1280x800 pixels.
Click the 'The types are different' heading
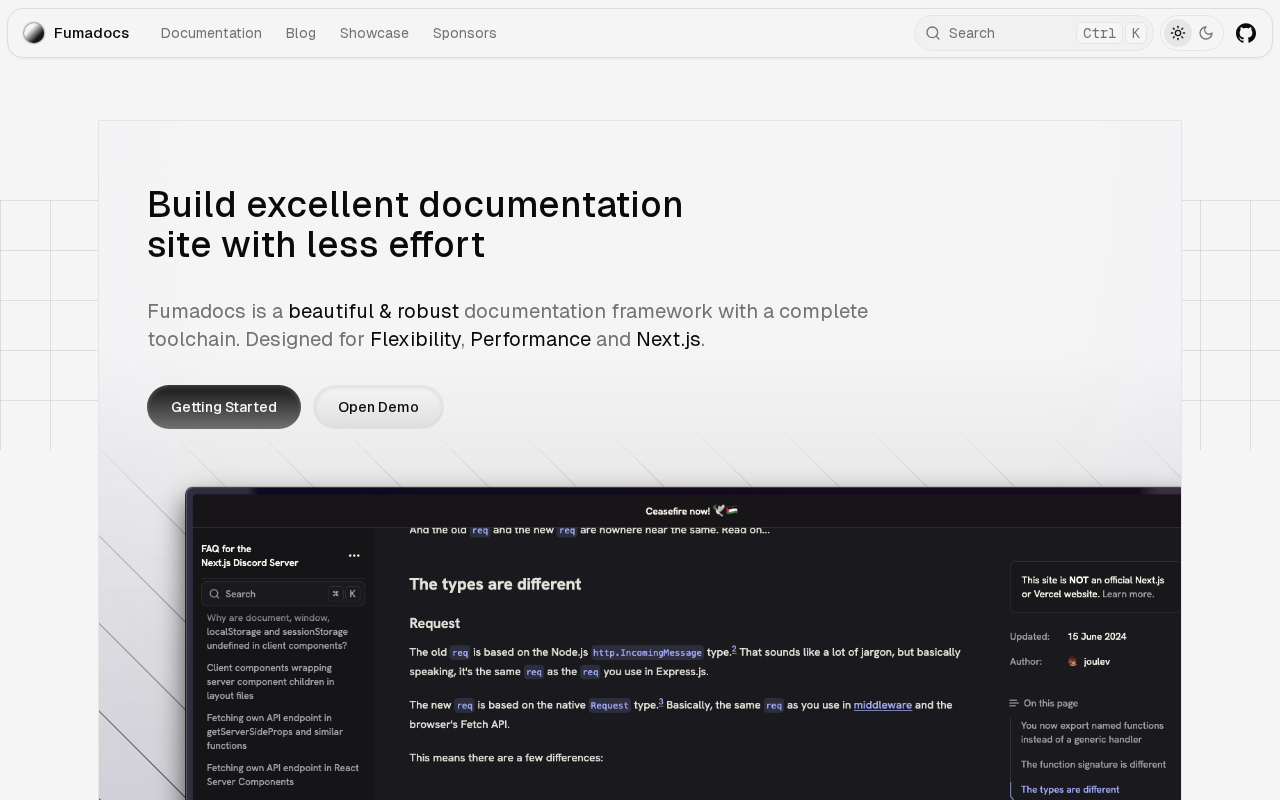495,584
